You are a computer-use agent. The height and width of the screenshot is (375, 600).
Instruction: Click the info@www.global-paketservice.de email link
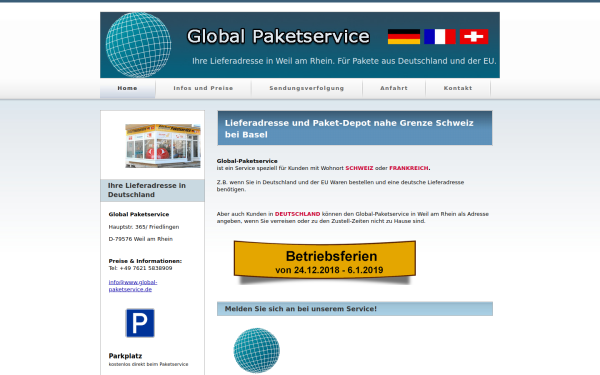coord(133,286)
